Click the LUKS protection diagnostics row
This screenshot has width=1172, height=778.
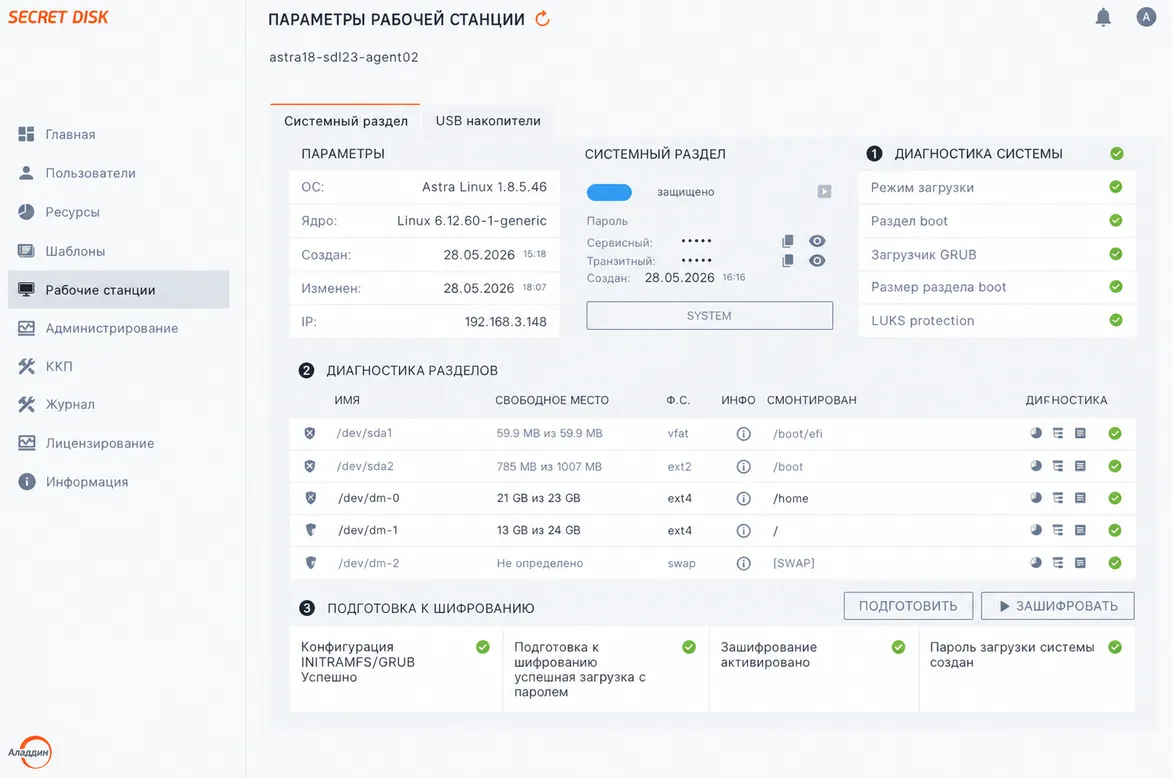997,321
